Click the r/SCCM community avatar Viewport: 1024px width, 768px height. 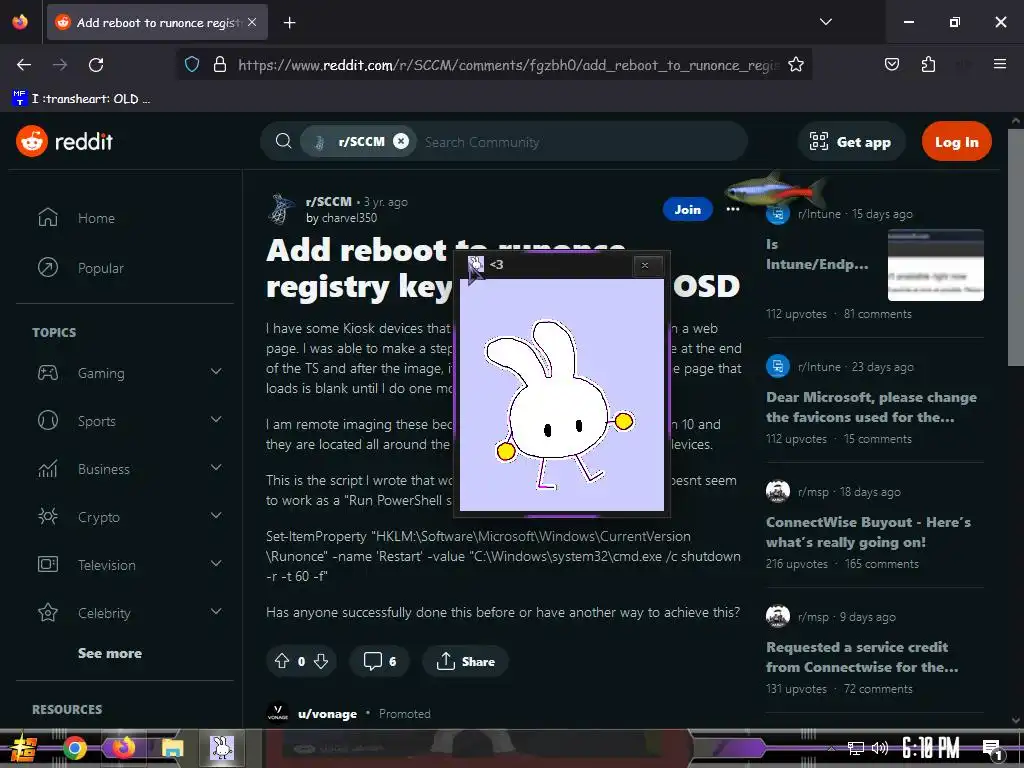[x=281, y=209]
